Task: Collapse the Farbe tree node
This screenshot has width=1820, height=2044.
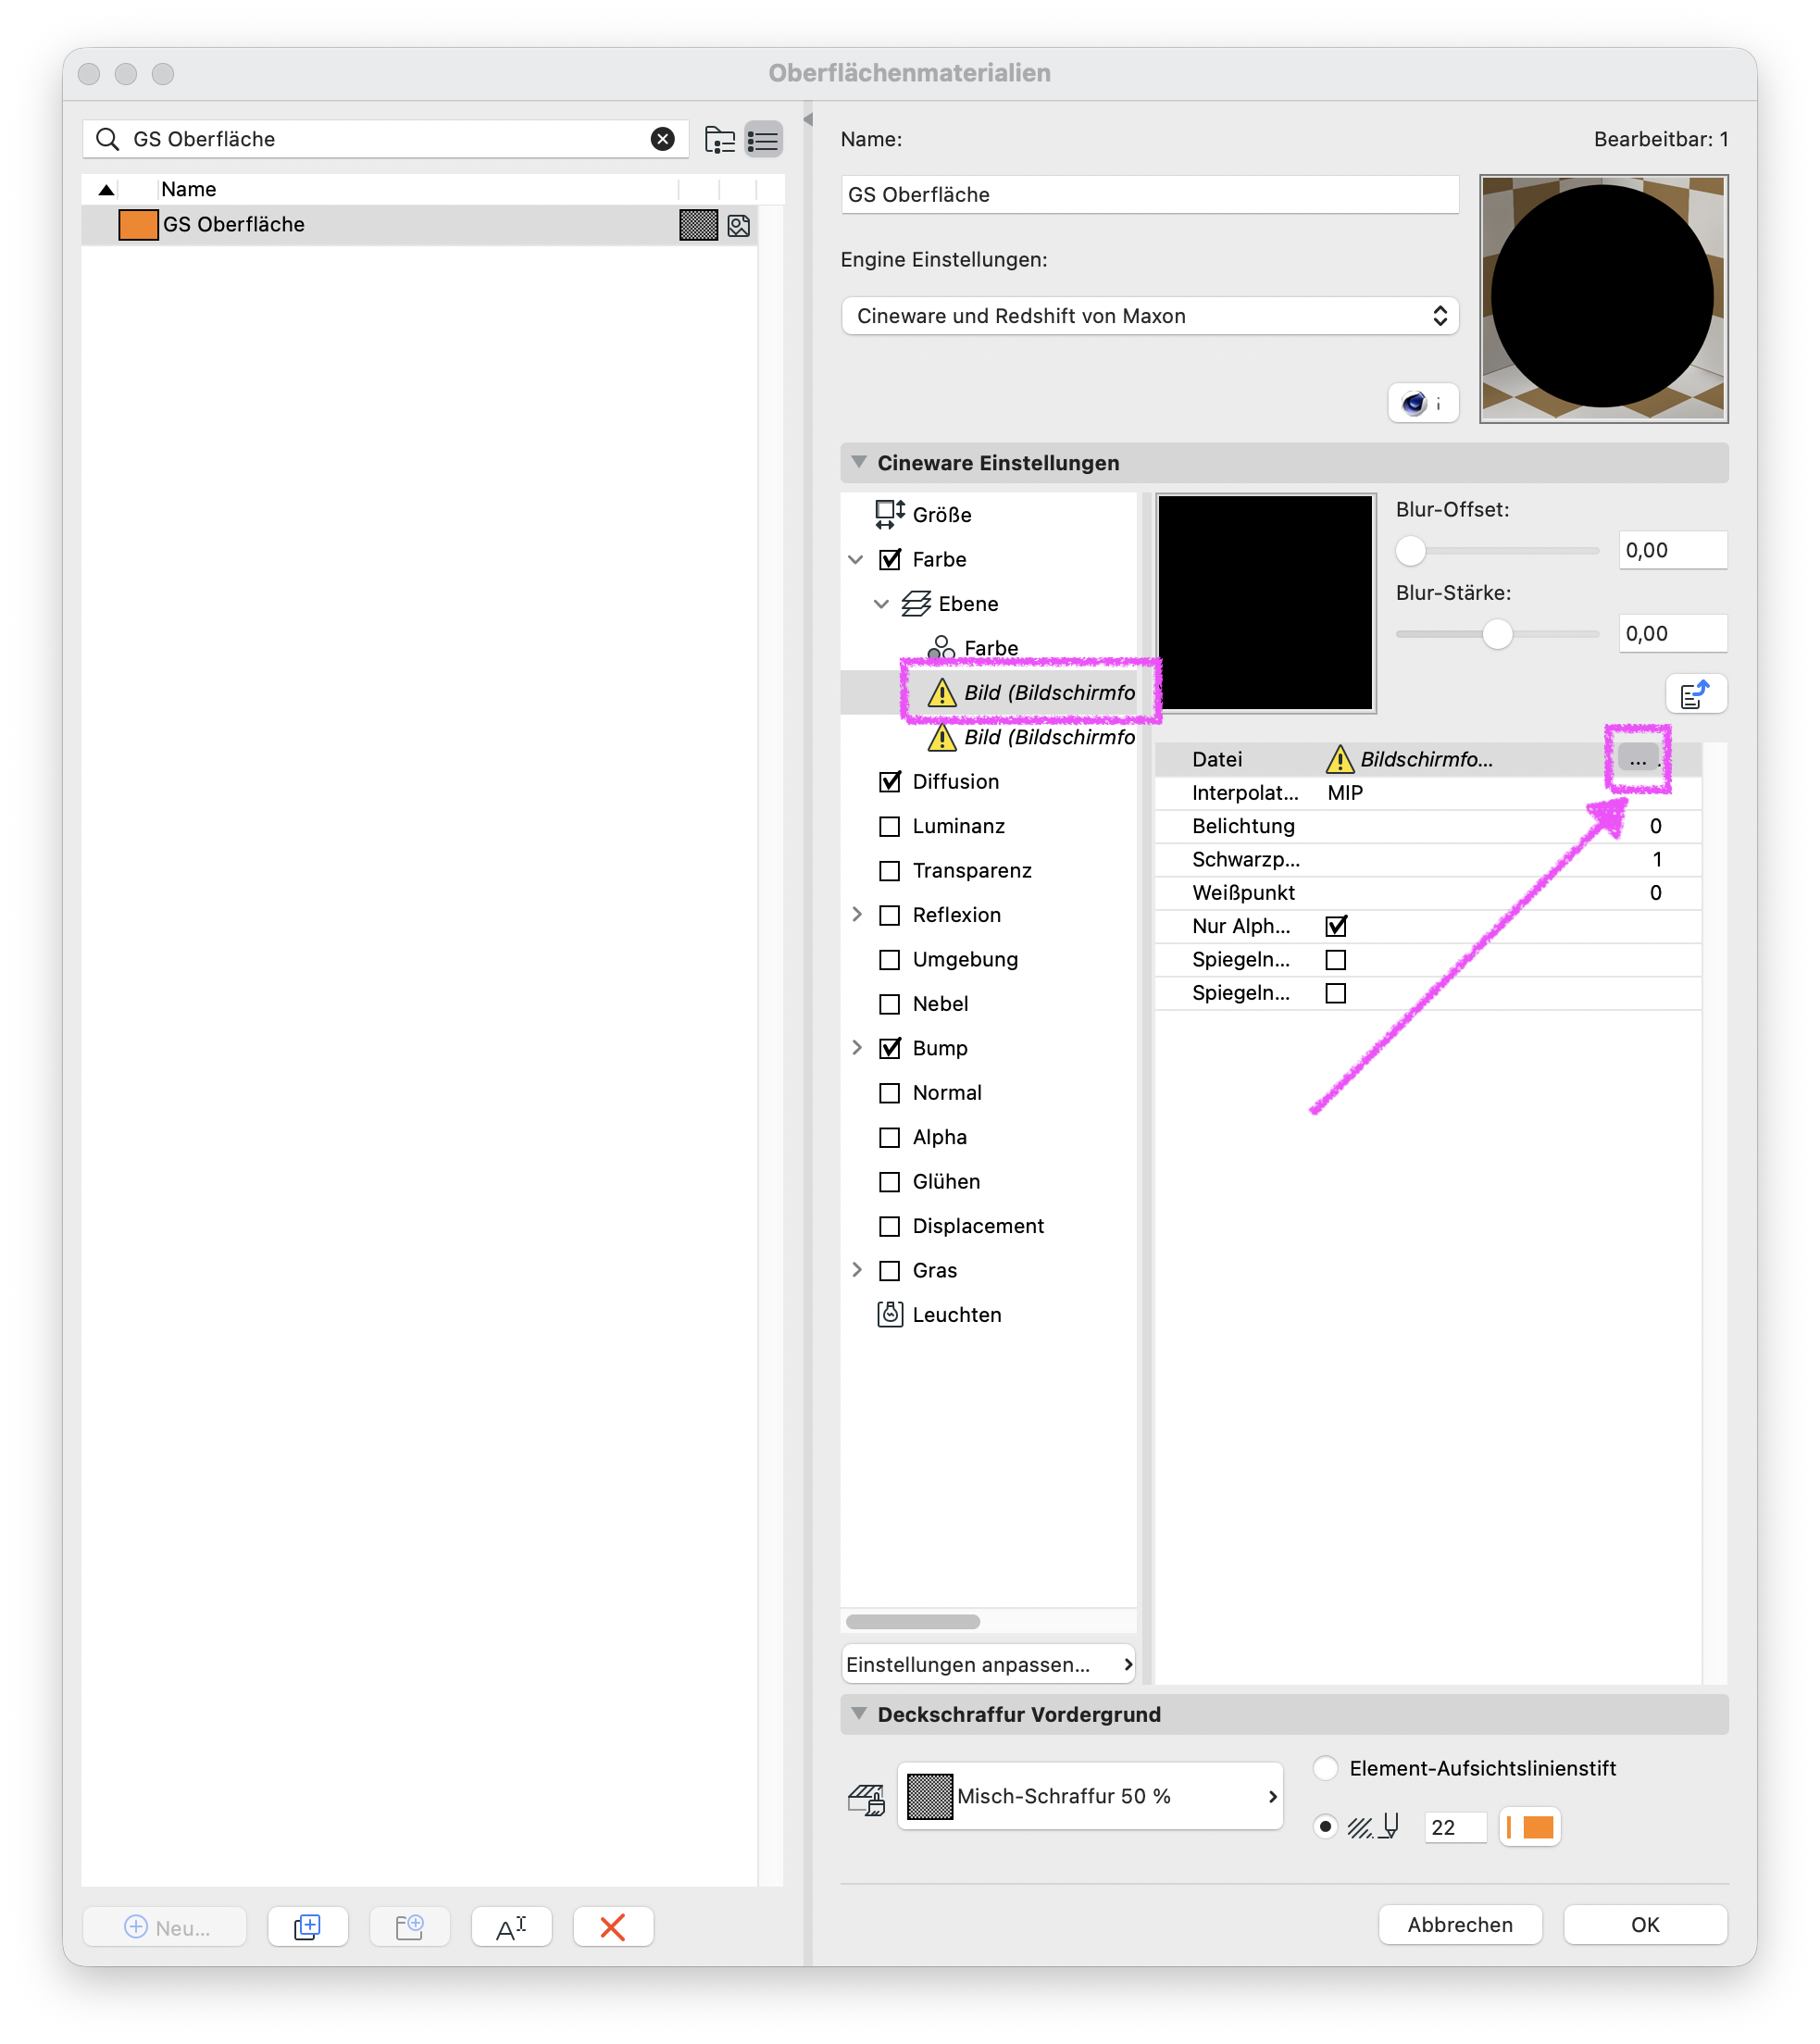Action: coord(856,559)
